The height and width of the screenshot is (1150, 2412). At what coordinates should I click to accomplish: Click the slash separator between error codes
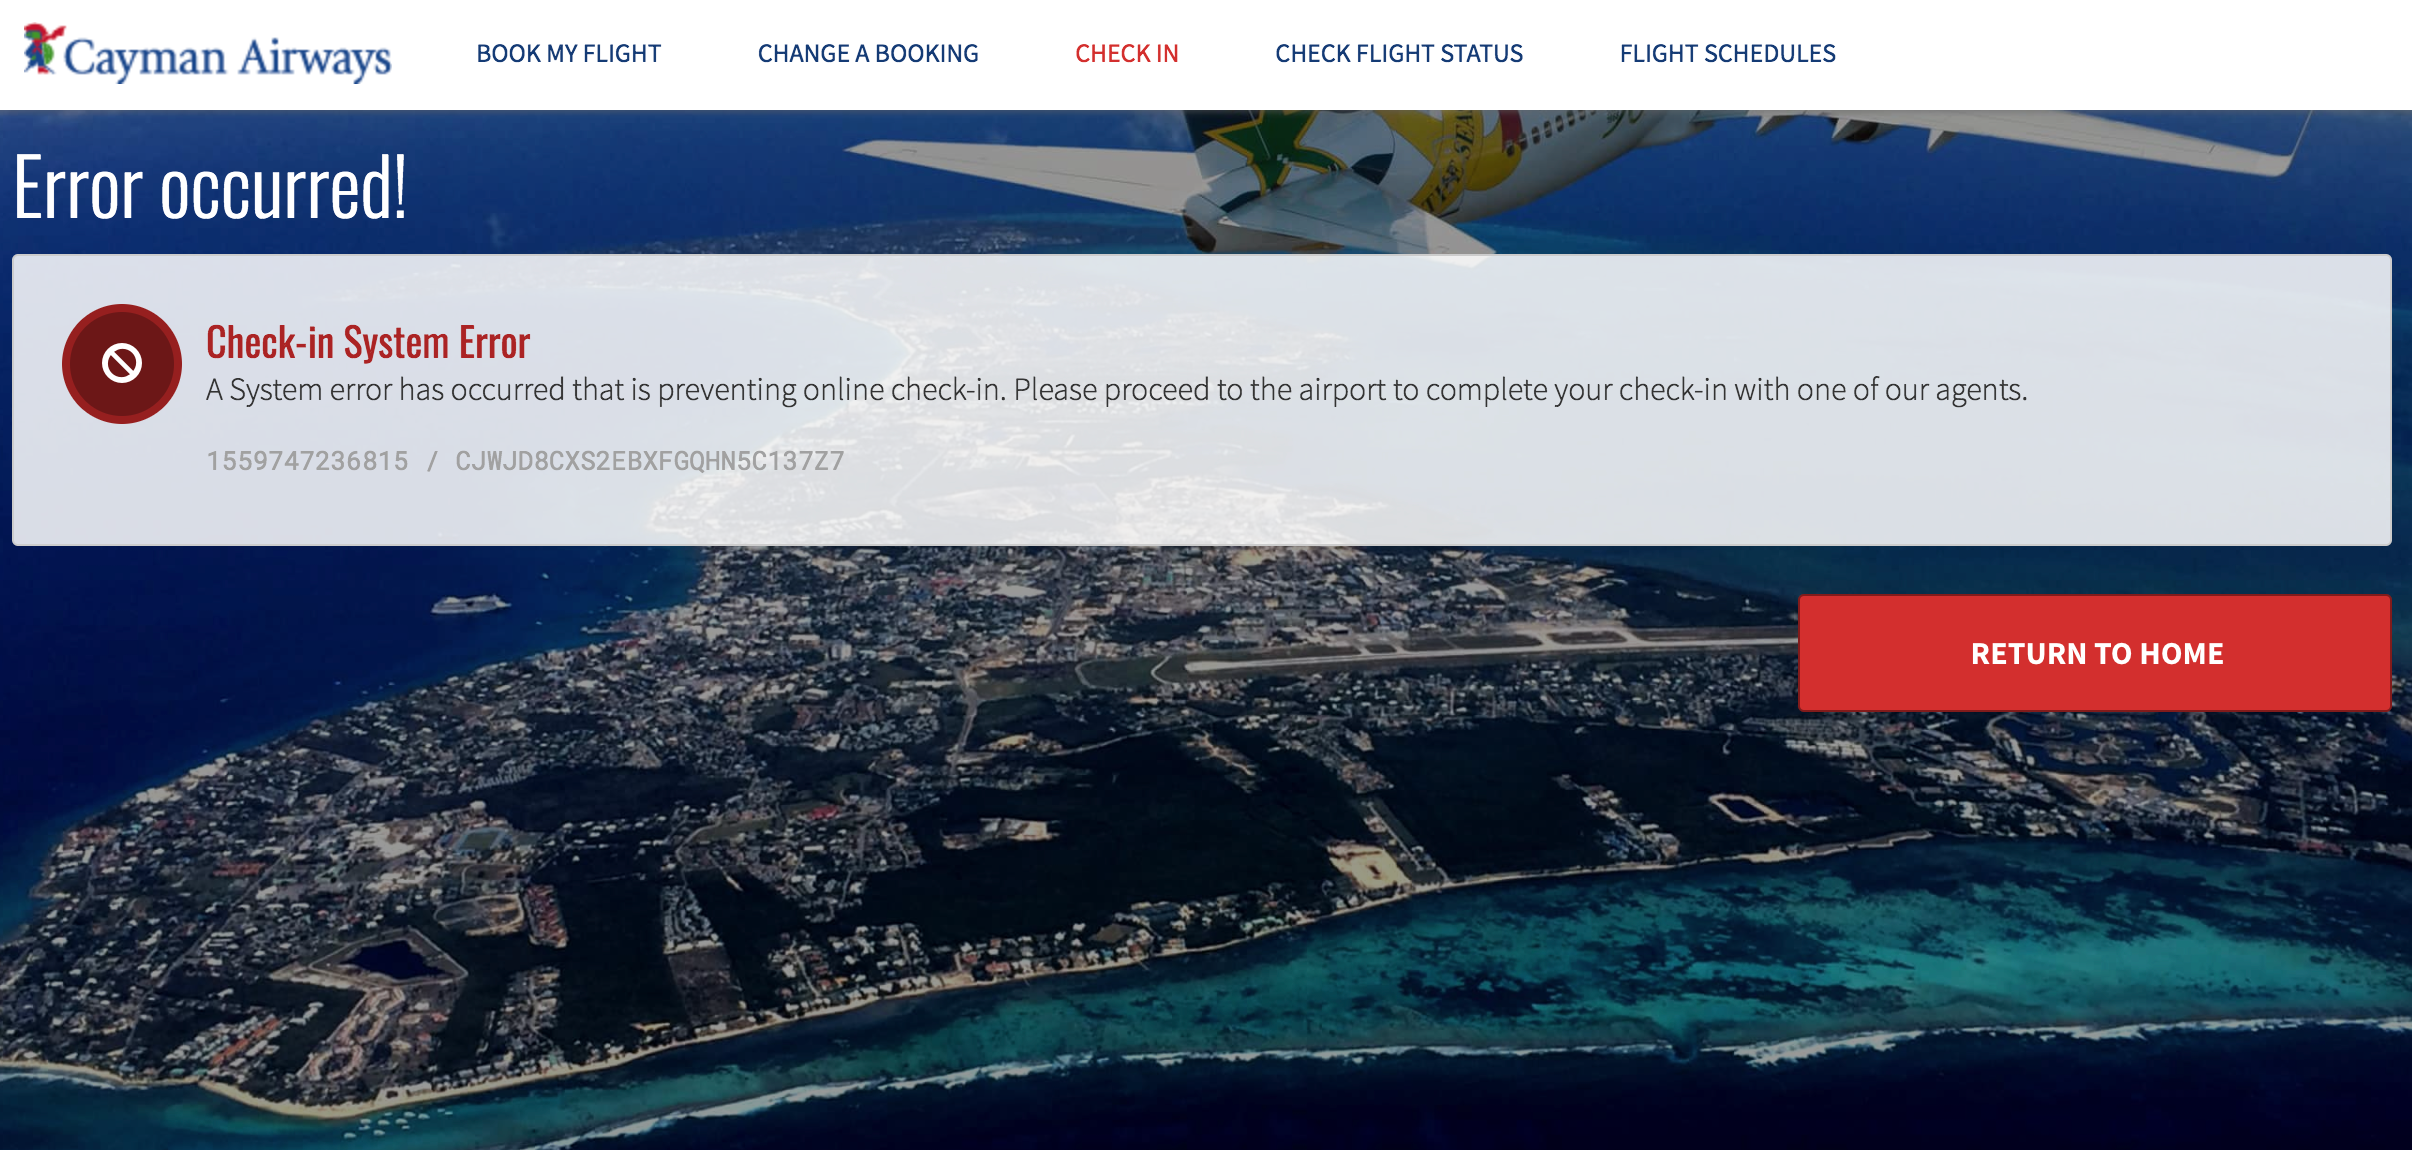pos(432,461)
